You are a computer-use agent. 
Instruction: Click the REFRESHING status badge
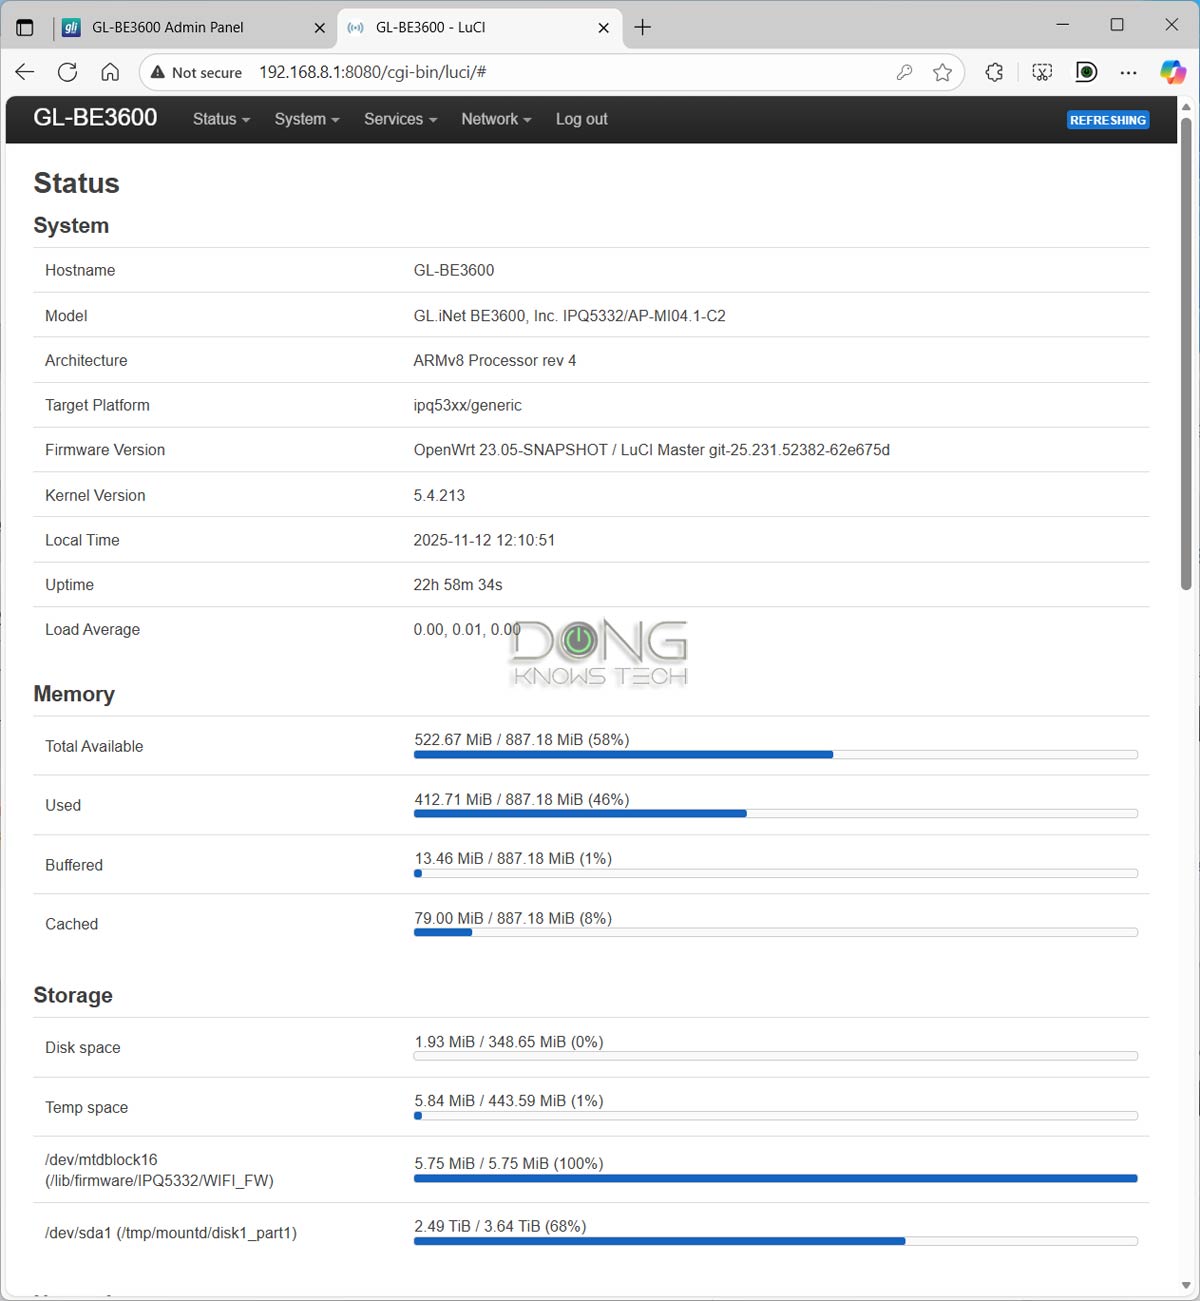pos(1107,120)
